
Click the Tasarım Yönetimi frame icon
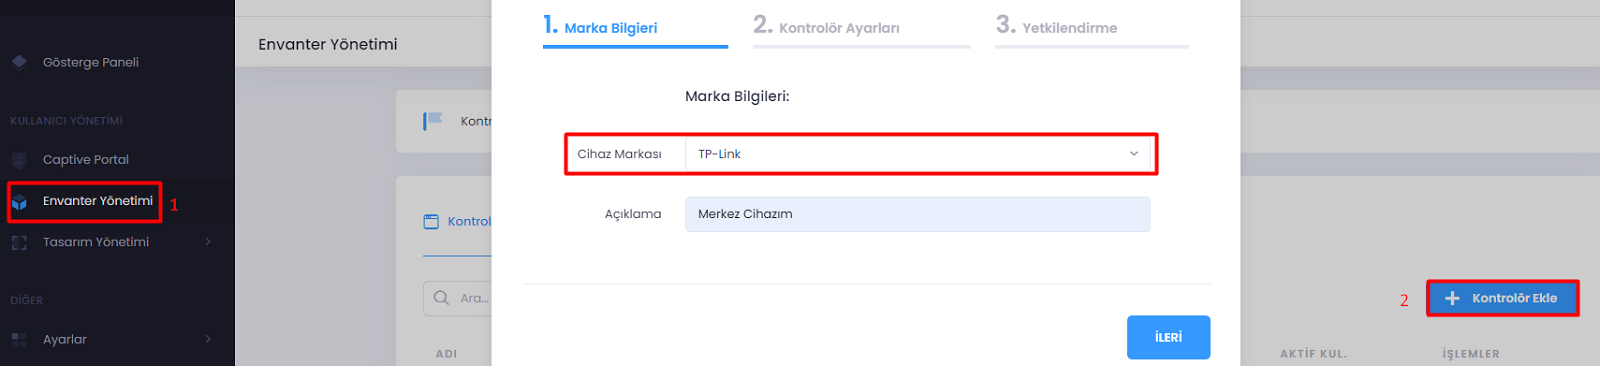(x=19, y=242)
